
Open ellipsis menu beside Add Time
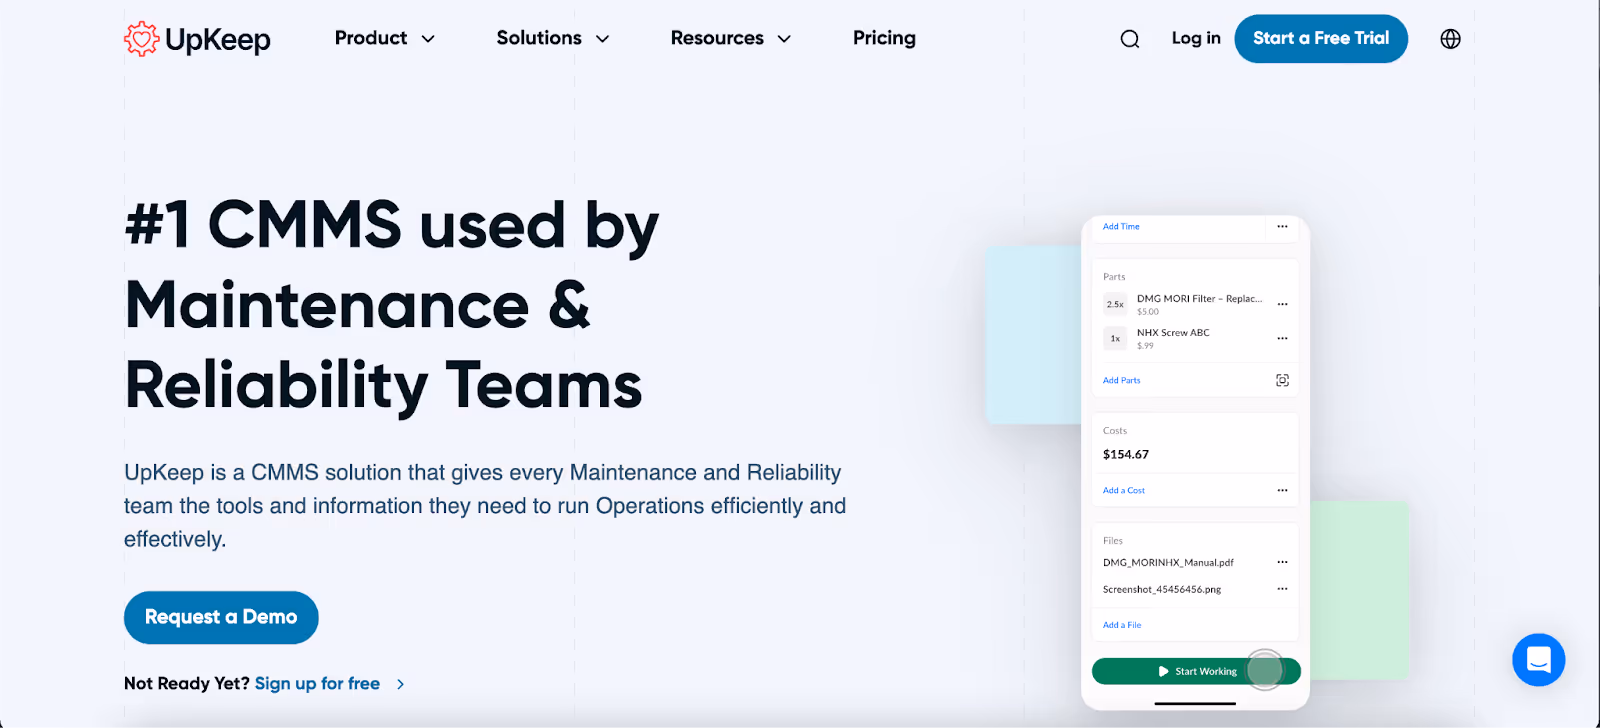(1282, 227)
